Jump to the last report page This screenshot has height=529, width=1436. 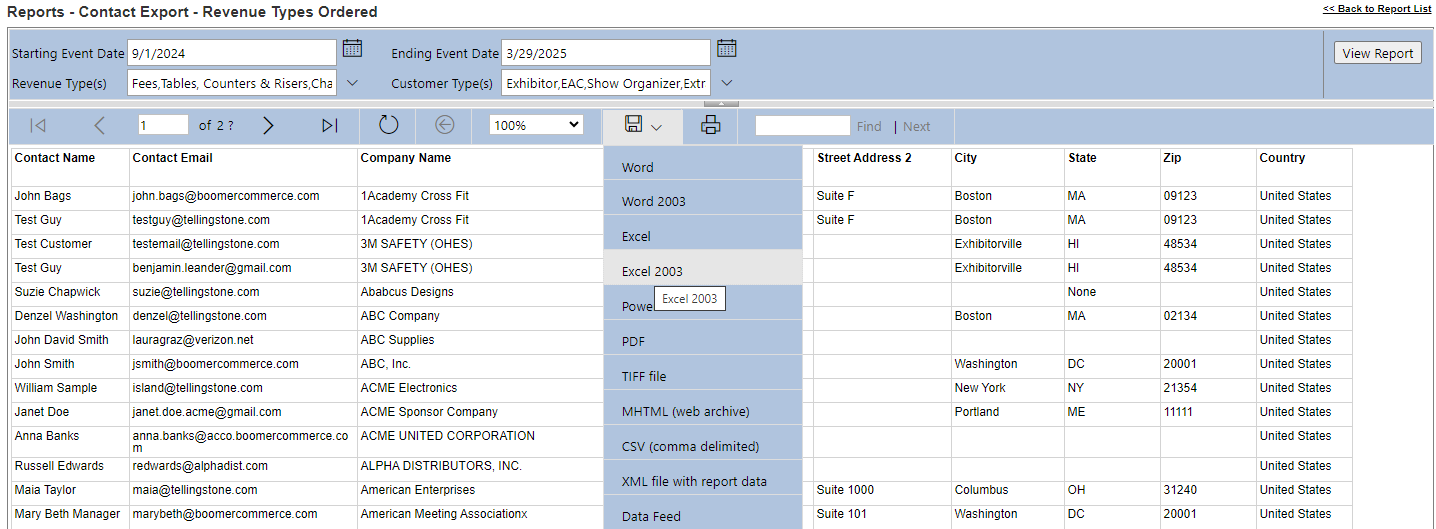(330, 126)
